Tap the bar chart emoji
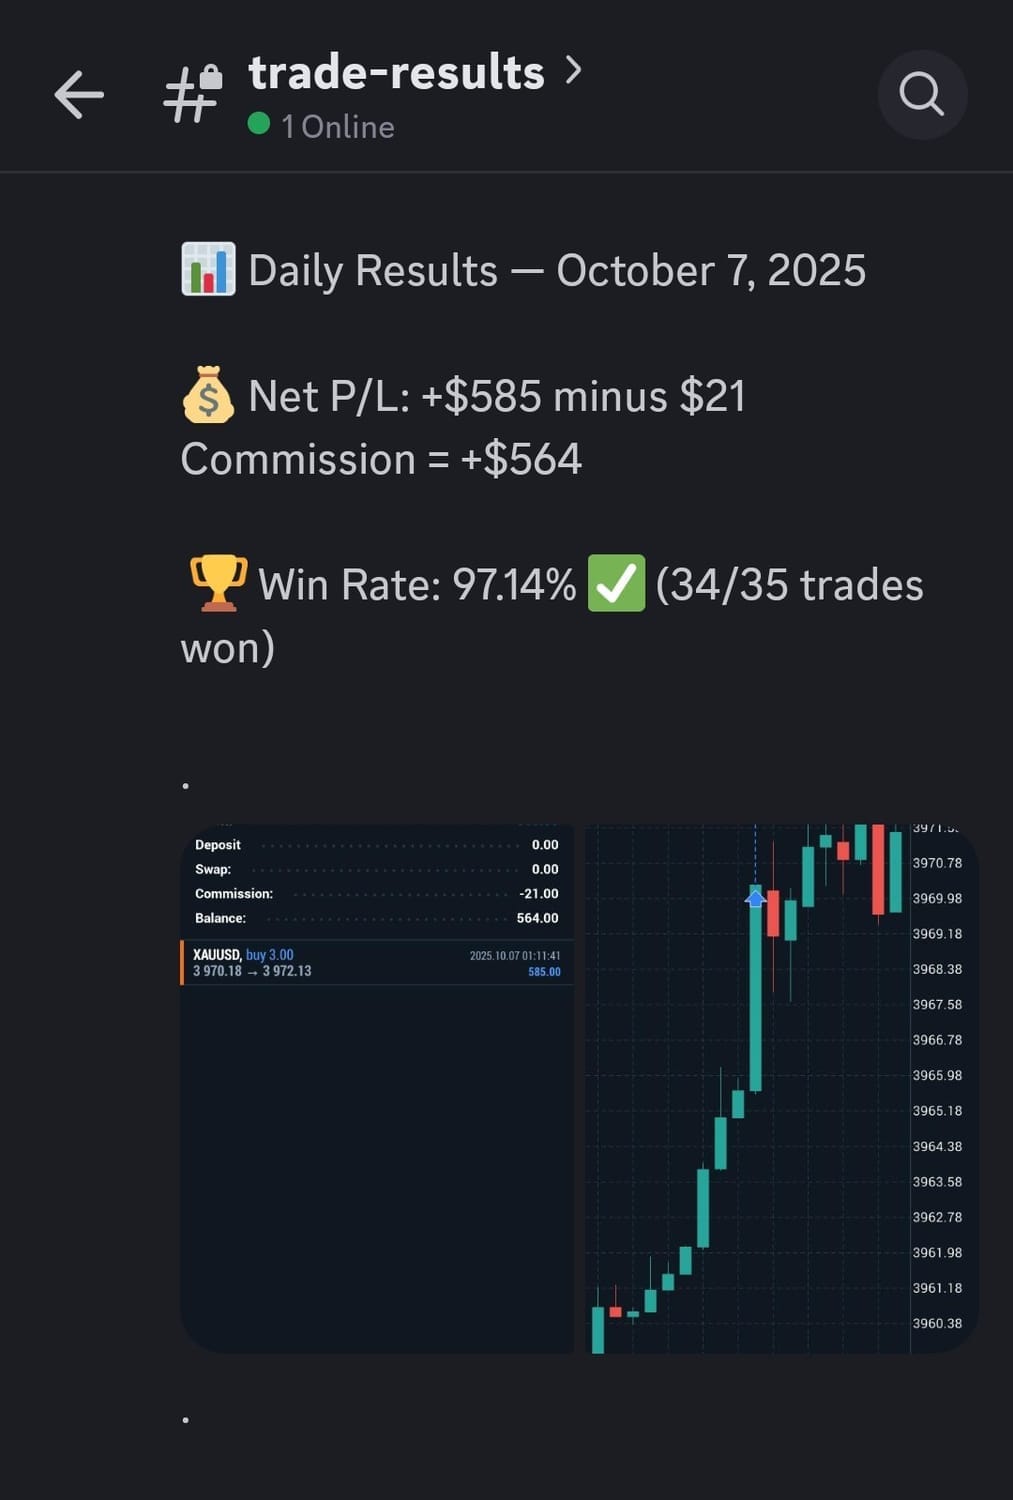 208,270
